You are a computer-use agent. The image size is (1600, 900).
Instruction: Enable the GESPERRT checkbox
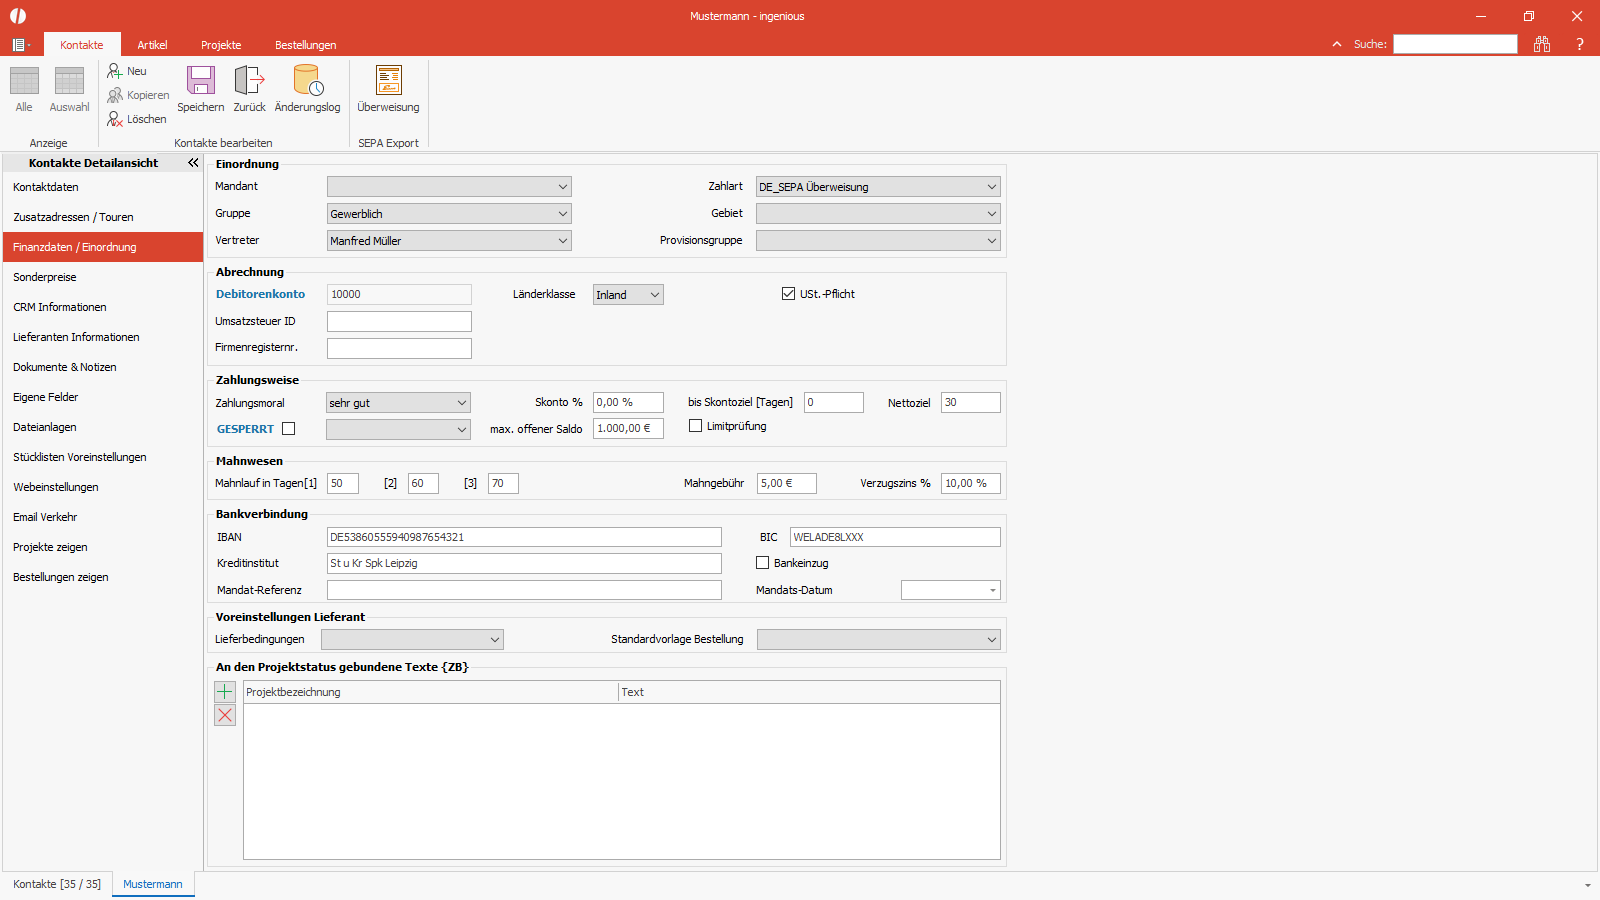(x=289, y=428)
